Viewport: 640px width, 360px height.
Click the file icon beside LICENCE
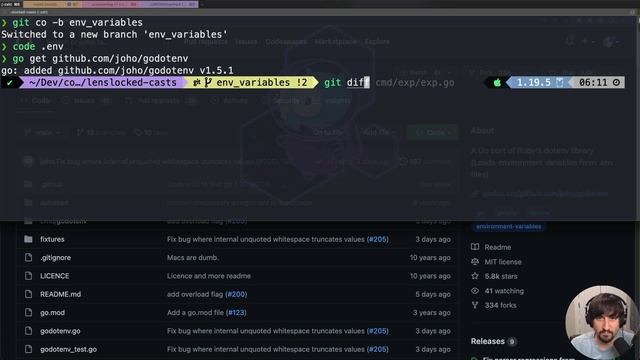click(28, 276)
